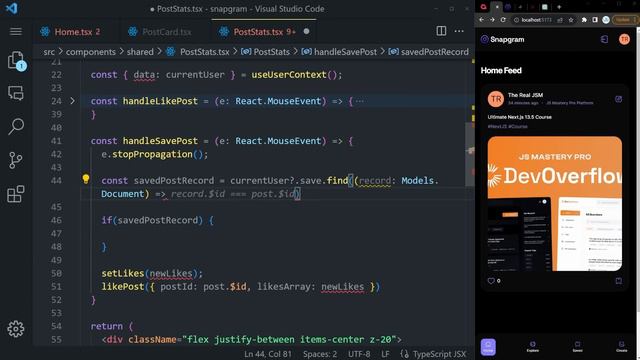Open the browser Extensions puzzle icon
The width and height of the screenshot is (640, 360).
pos(584,20)
